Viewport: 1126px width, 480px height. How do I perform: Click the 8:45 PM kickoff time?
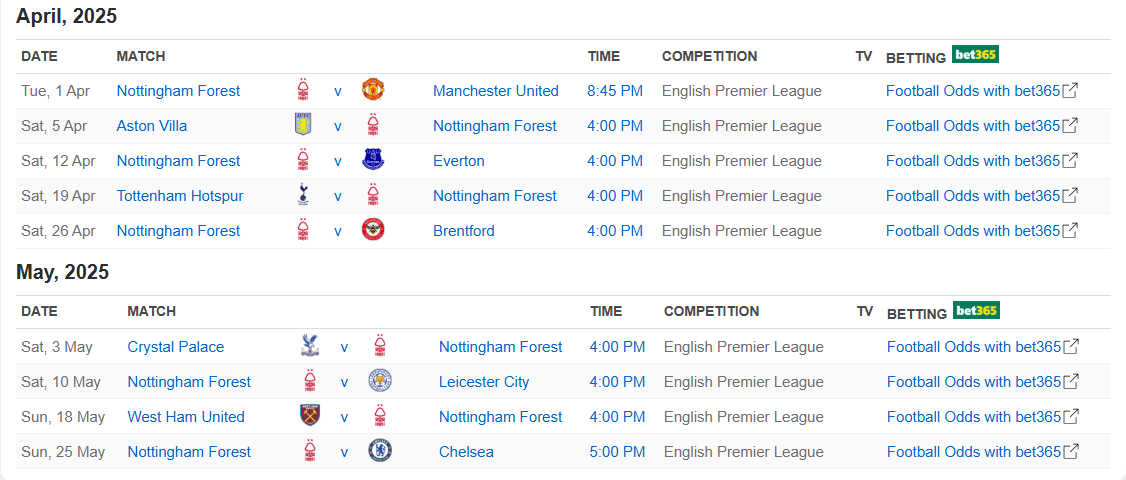pos(615,91)
